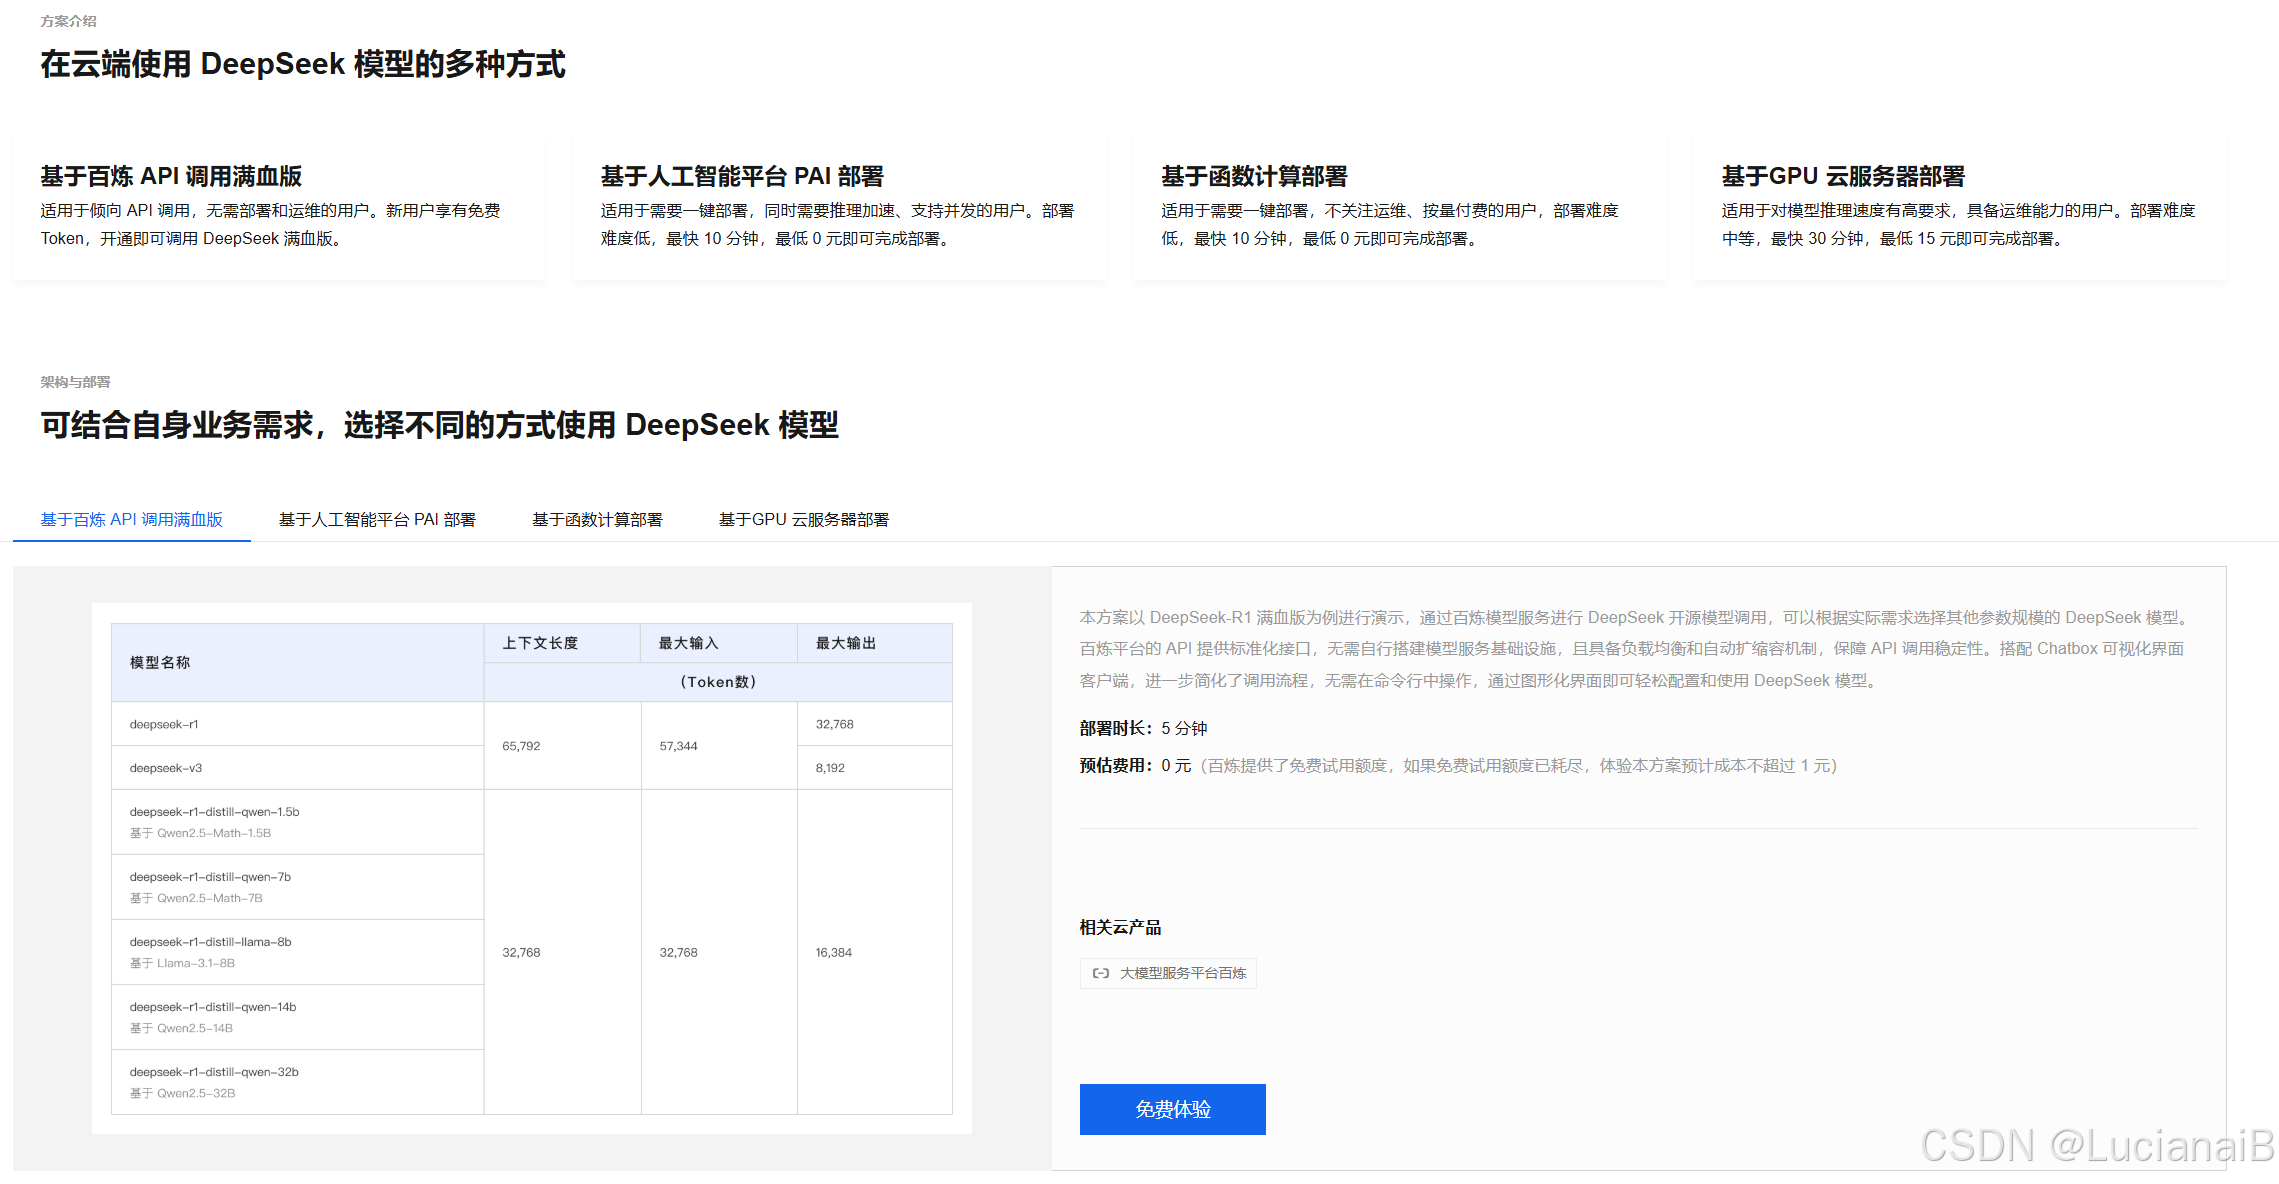The image size is (2279, 1184).
Task: Open the 基于百炼 API 调用满血版 card heading
Action: pos(171,176)
